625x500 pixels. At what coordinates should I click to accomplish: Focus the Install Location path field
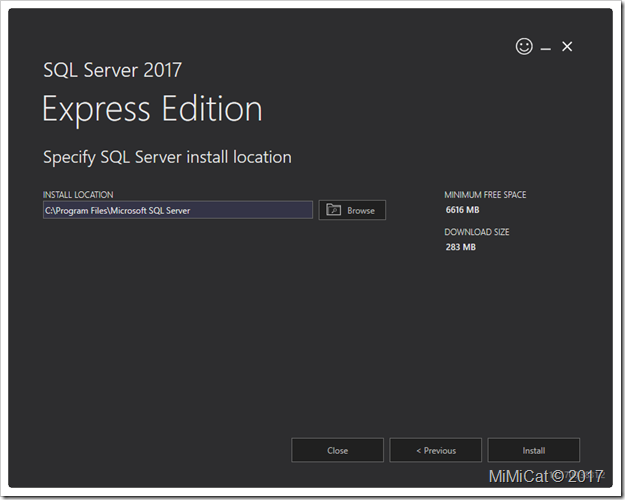click(x=178, y=210)
